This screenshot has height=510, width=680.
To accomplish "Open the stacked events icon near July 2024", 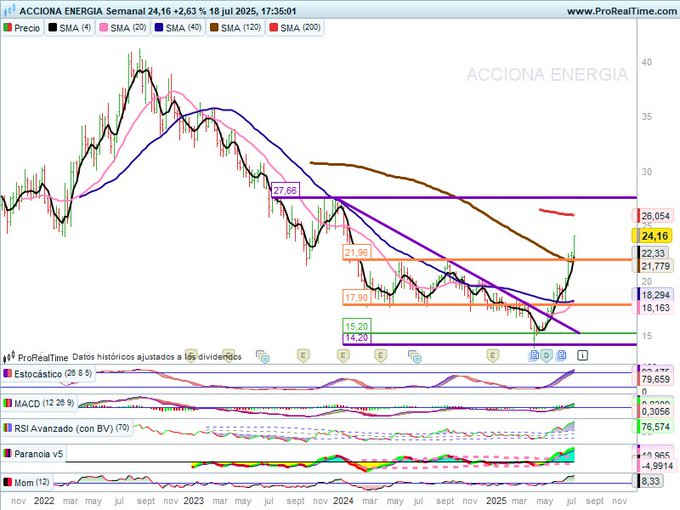I will click(415, 356).
